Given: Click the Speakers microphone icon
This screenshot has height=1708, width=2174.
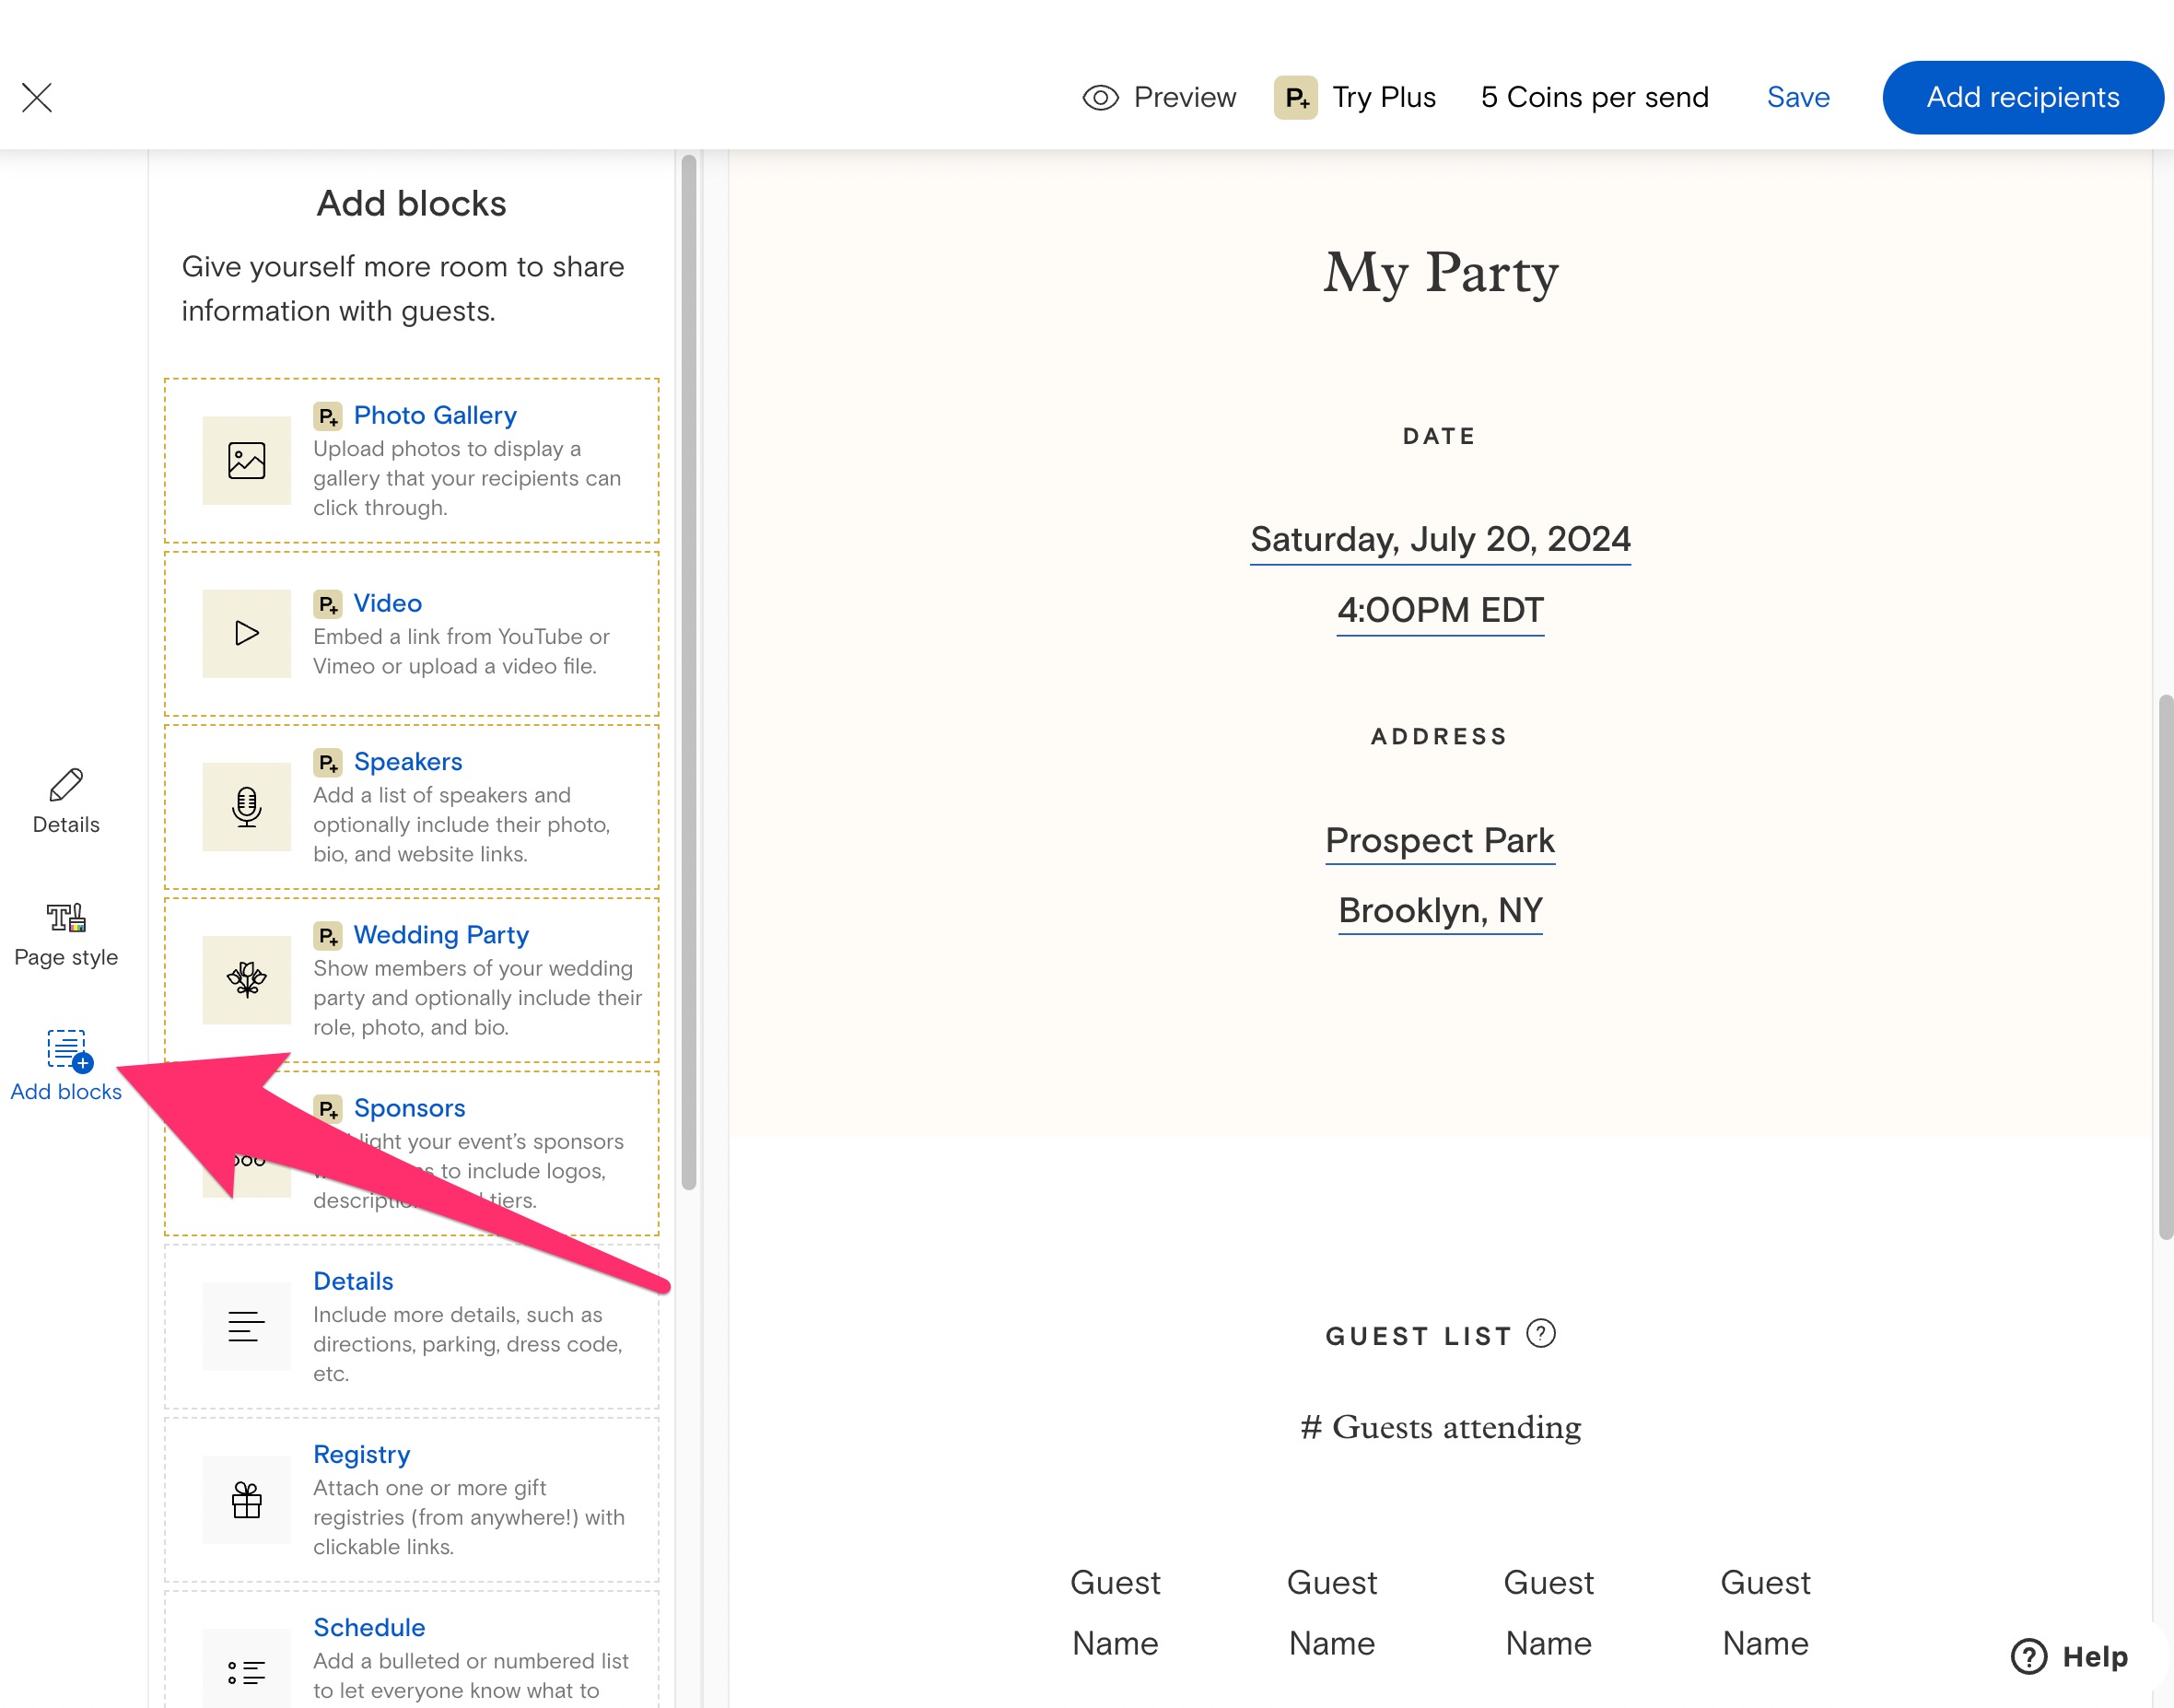Looking at the screenshot, I should click(246, 806).
